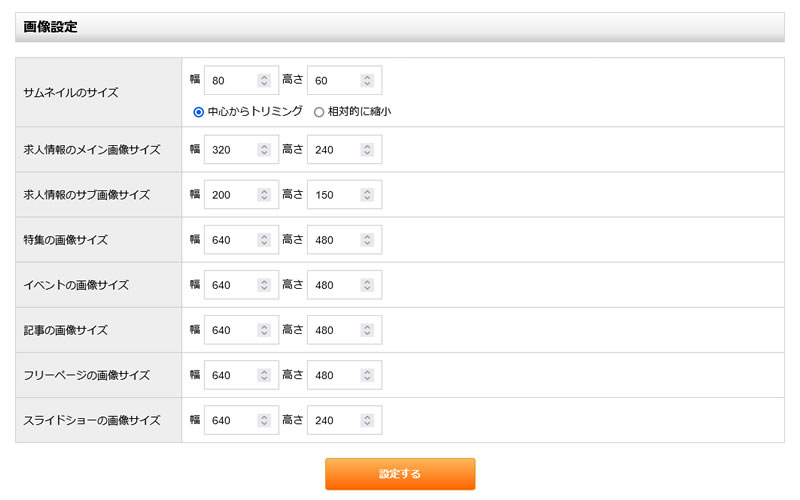Viewport: 800px width, 500px height.
Task: Click stepper on スライドショー image height field
Action: [367, 420]
